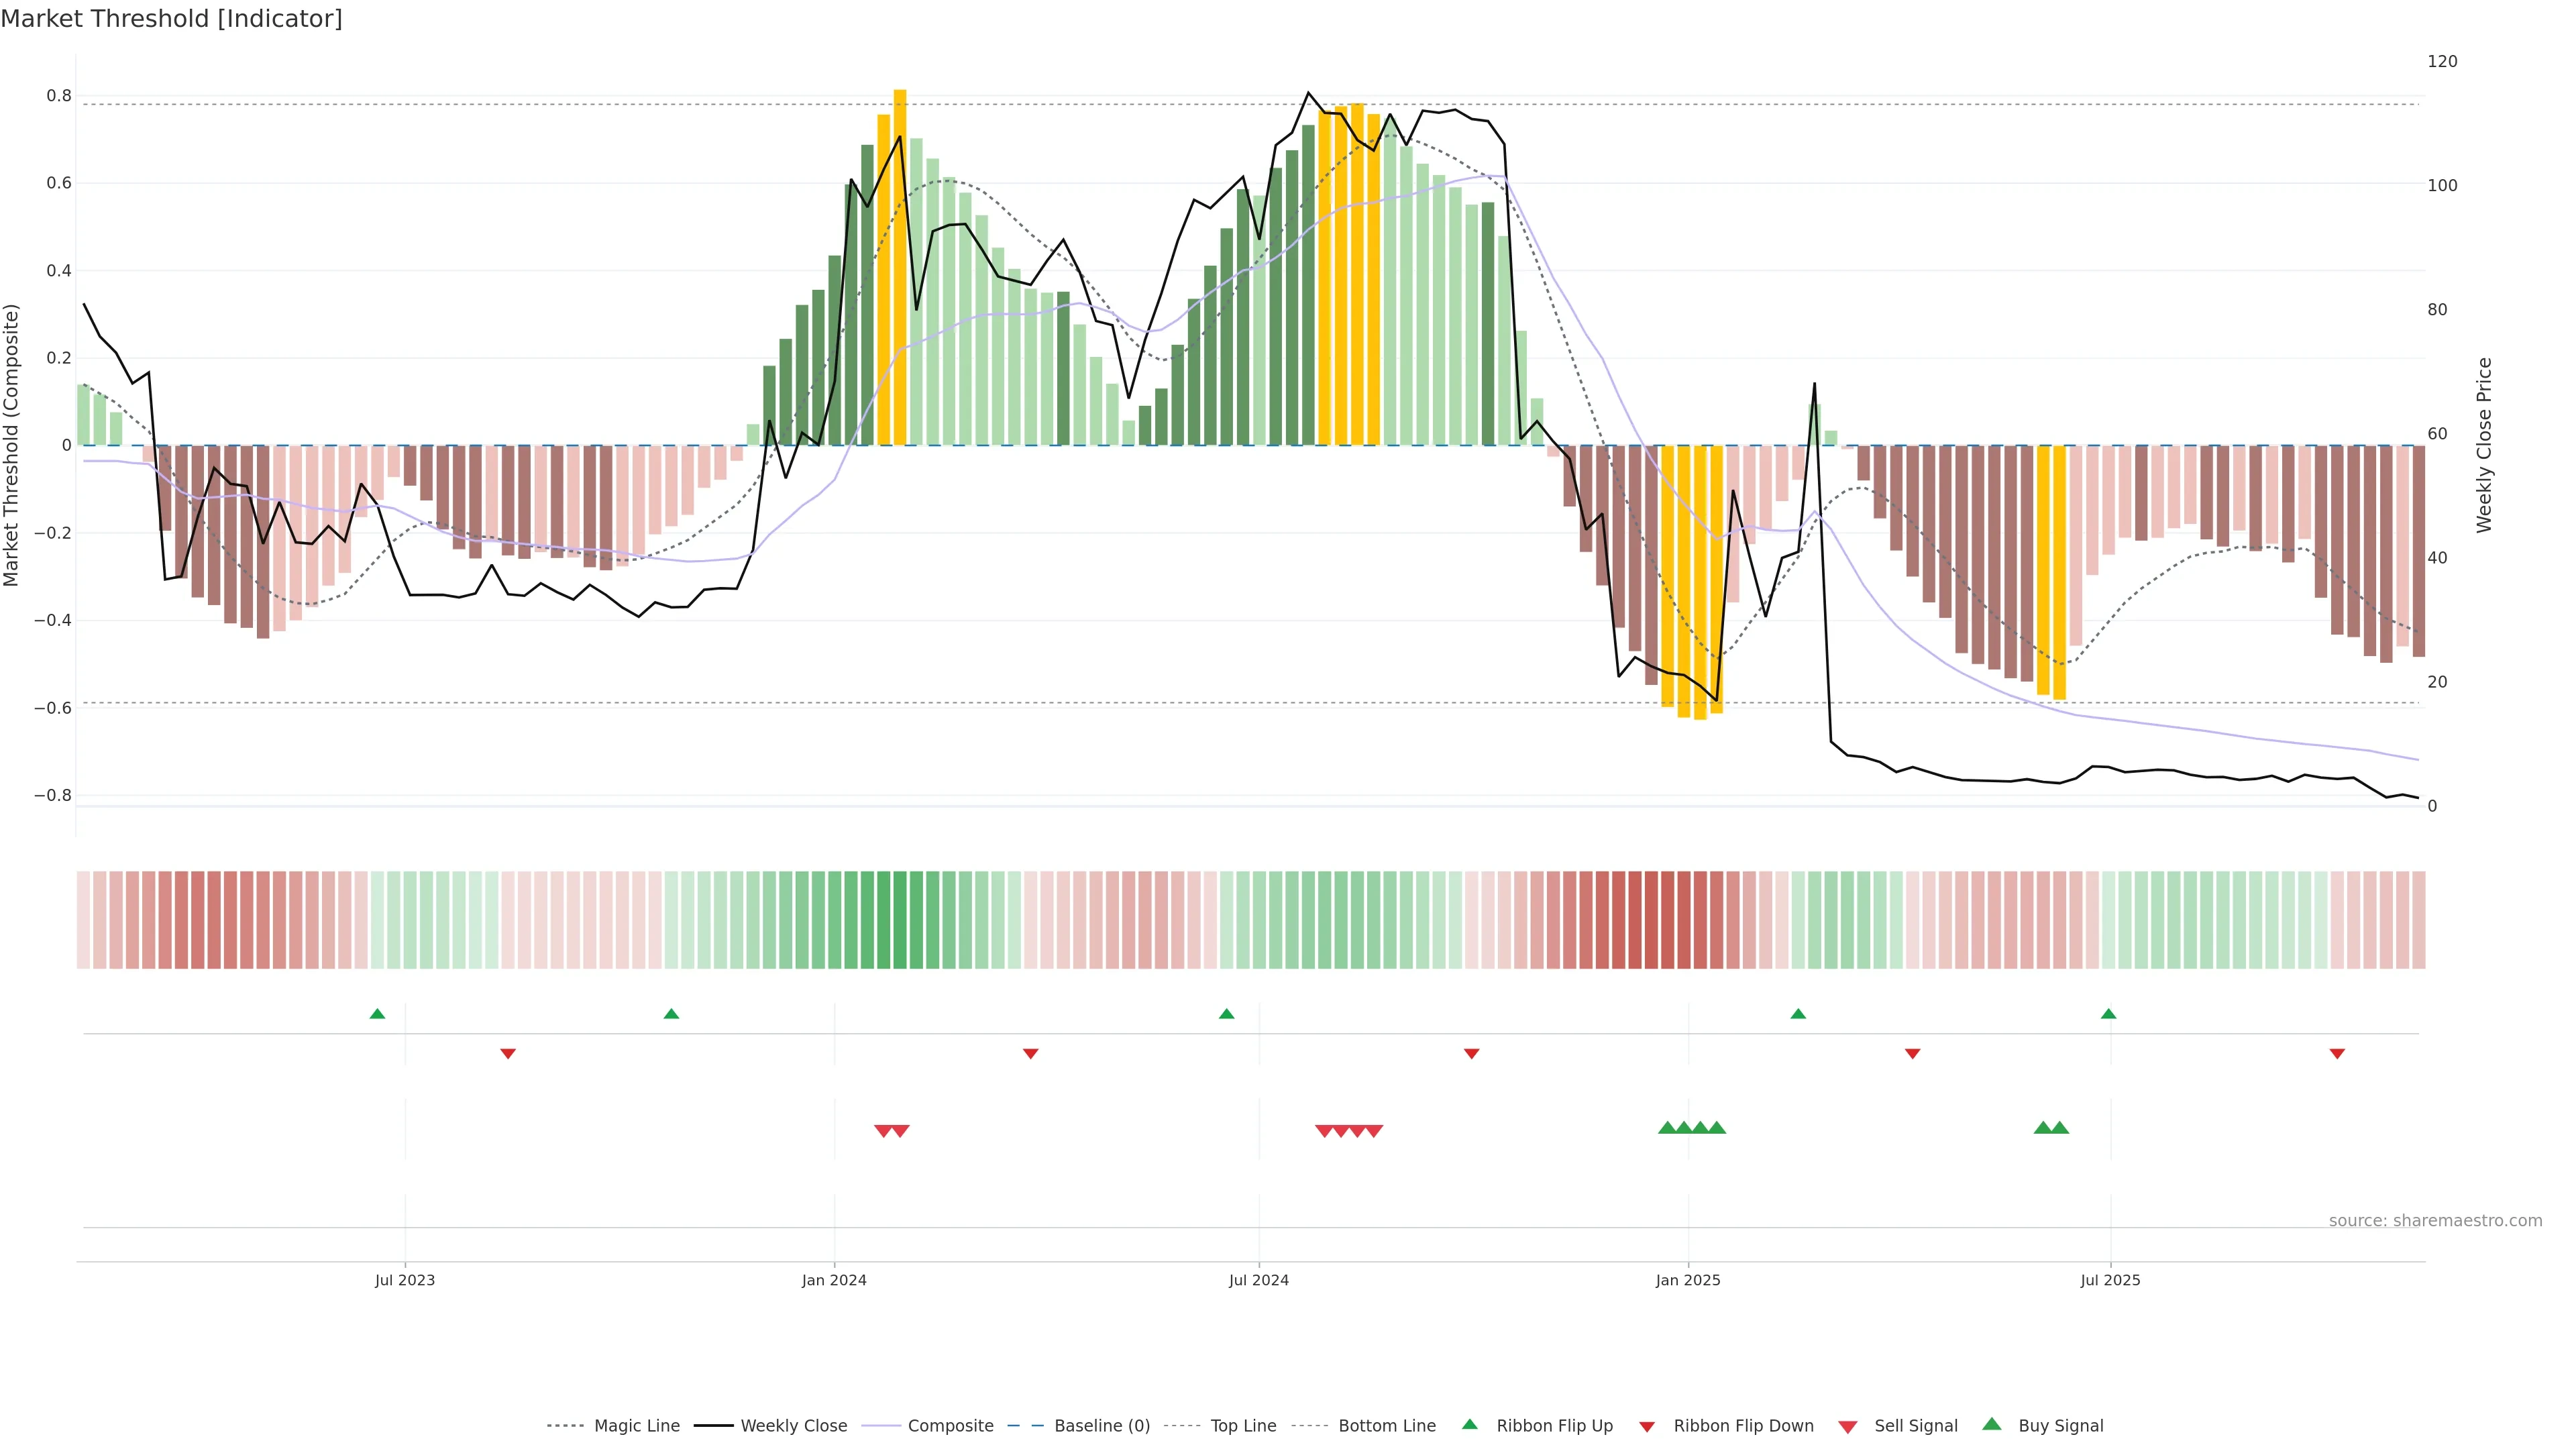Click the rightmost red ribbon flip-down marker

(2337, 1053)
